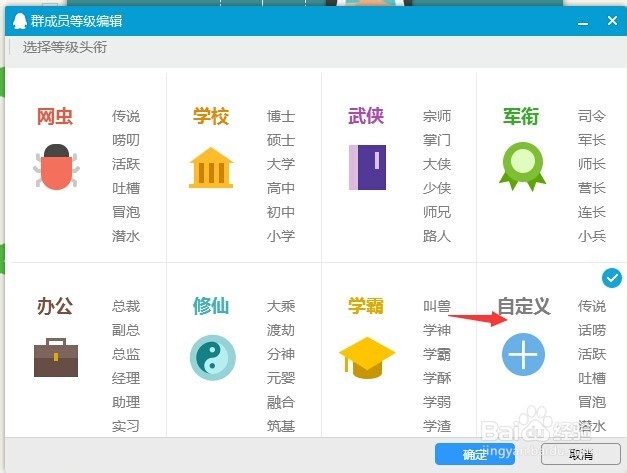Image resolution: width=627 pixels, height=473 pixels.
Task: Select the 学校 school building icon
Action: point(211,168)
